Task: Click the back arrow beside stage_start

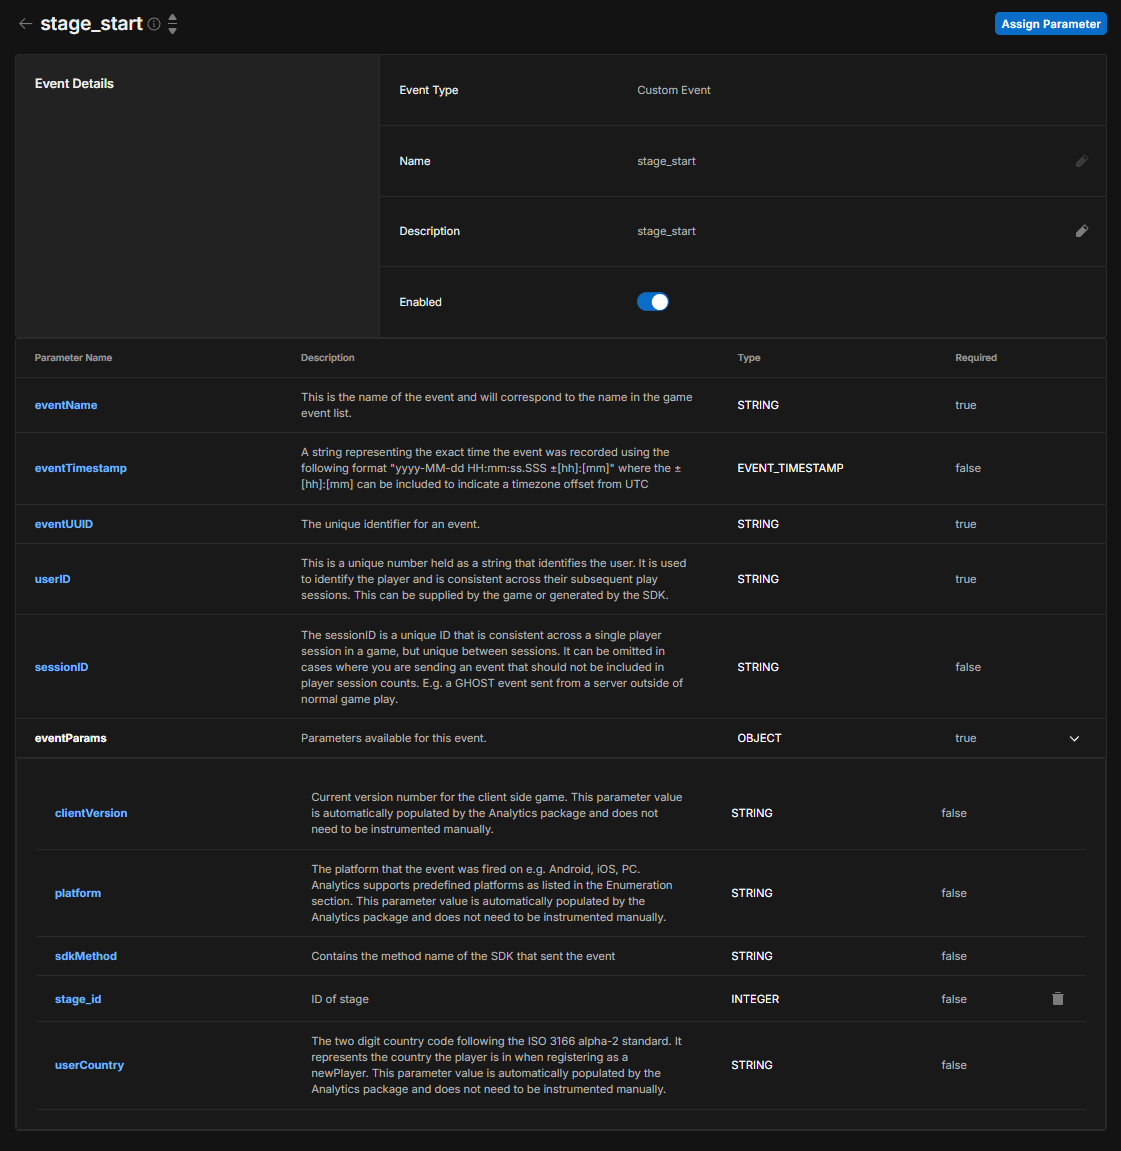Action: click(26, 24)
